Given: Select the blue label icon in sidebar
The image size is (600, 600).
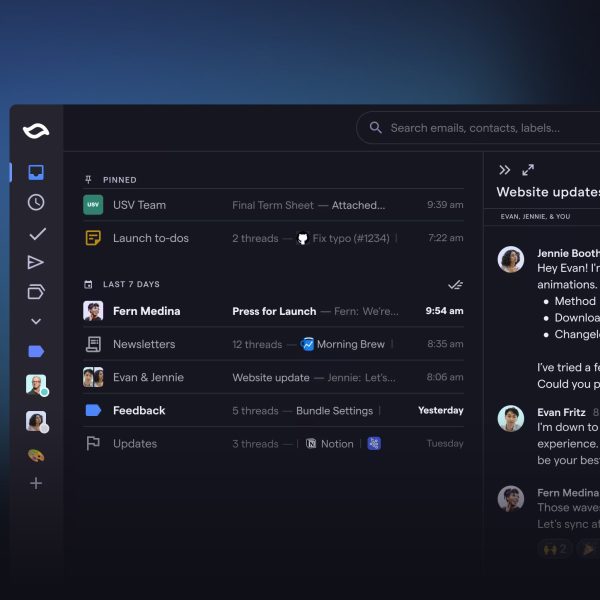Looking at the screenshot, I should tap(36, 351).
